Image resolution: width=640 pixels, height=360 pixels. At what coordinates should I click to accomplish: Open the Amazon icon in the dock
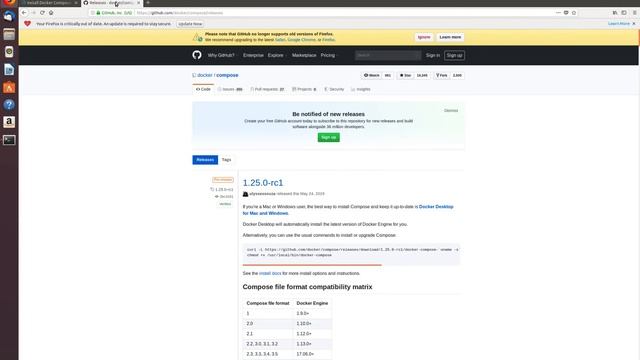(x=9, y=122)
